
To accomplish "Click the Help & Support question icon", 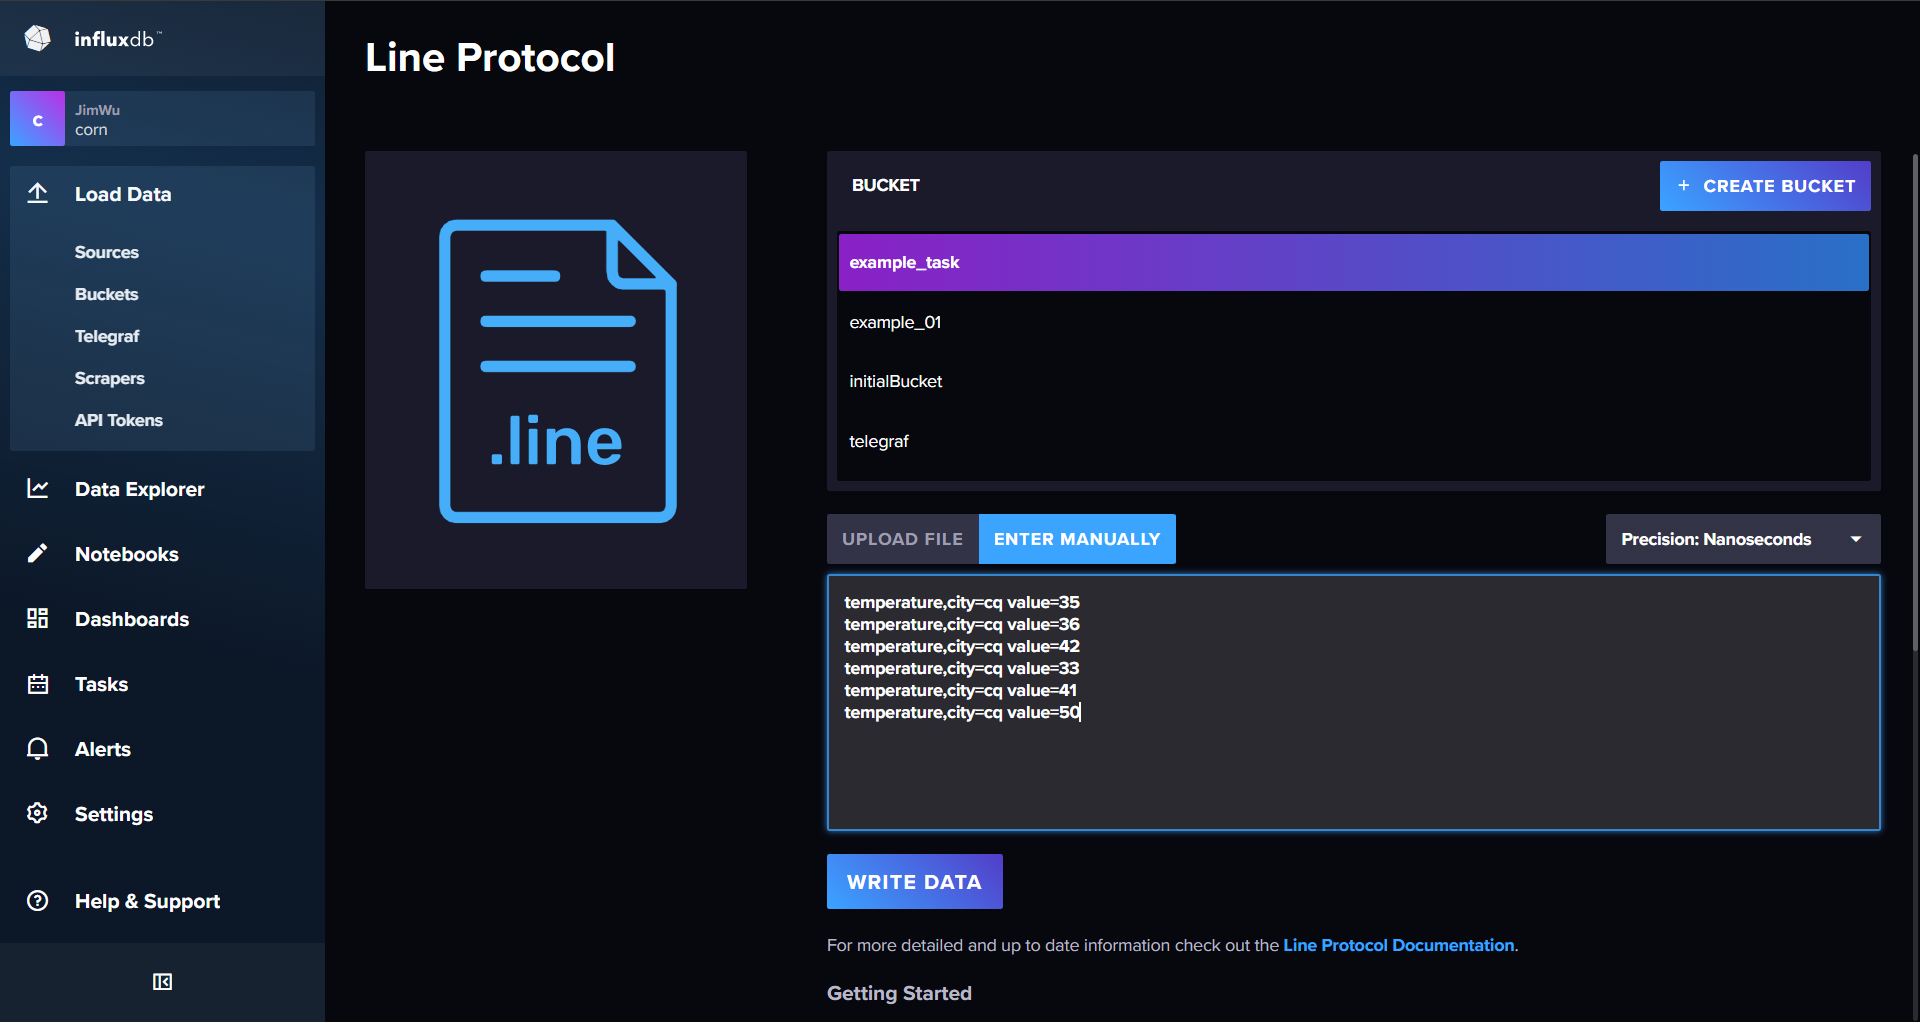I will click(38, 900).
